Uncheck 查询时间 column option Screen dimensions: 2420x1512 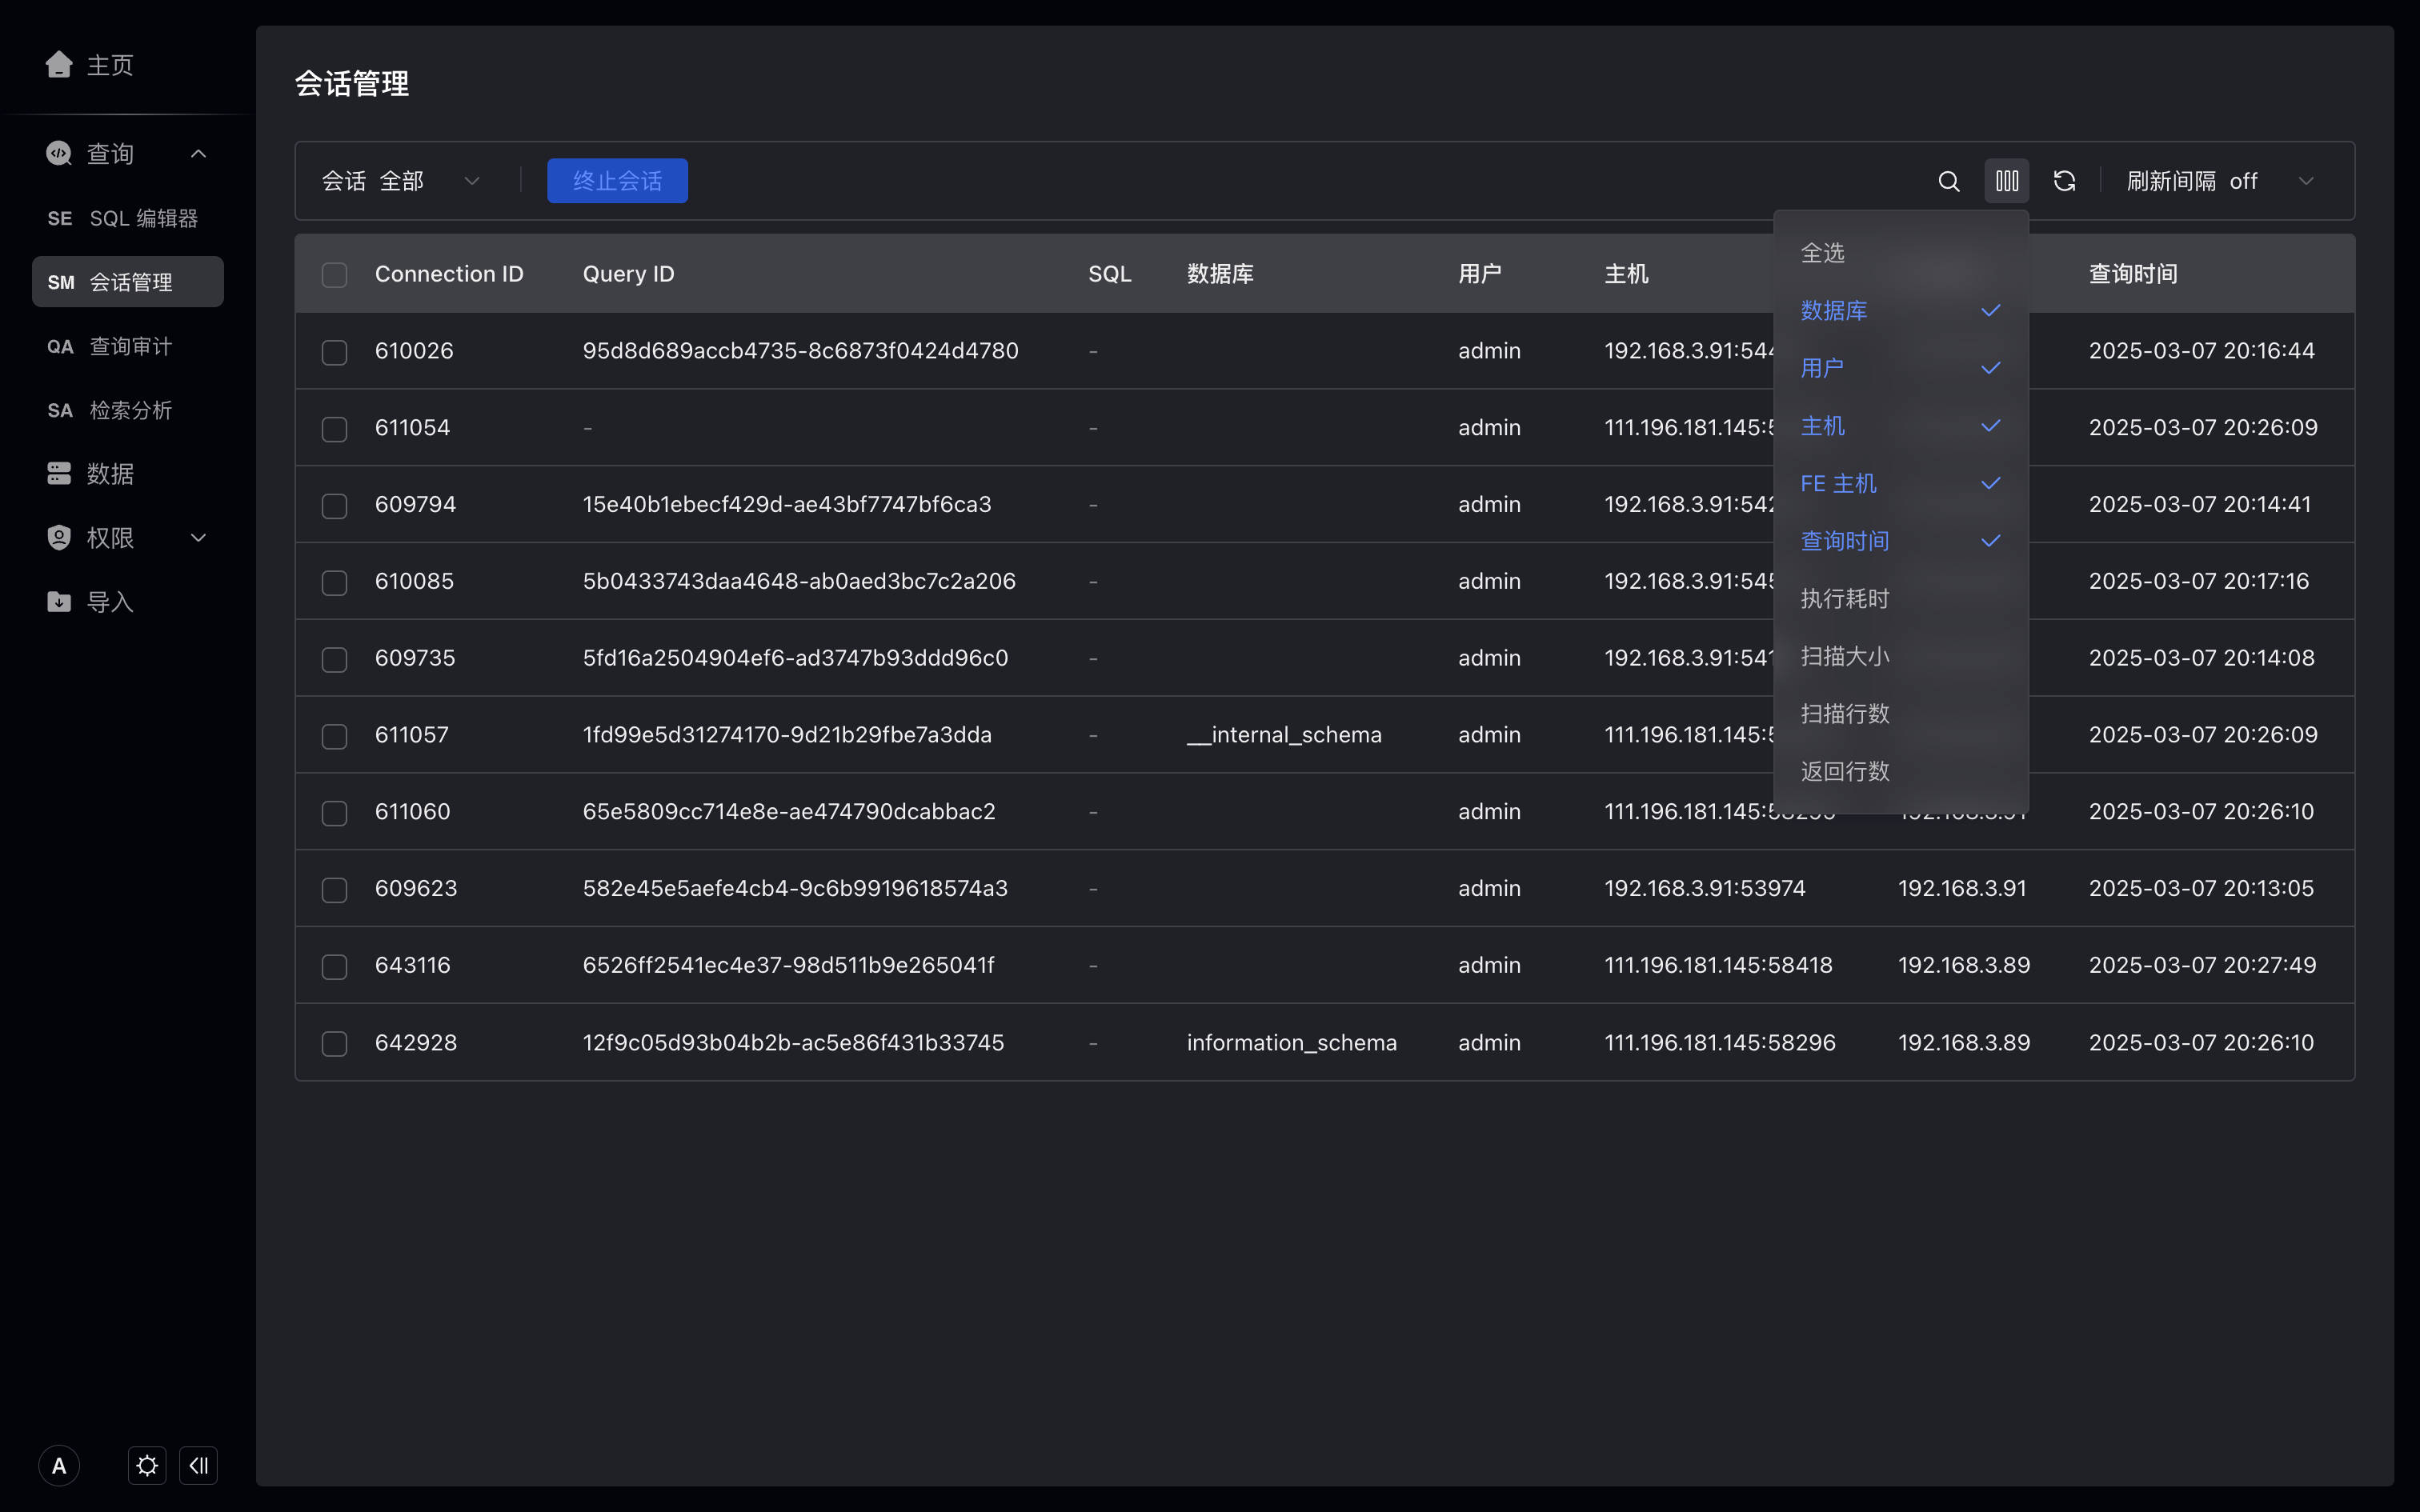coord(1901,541)
